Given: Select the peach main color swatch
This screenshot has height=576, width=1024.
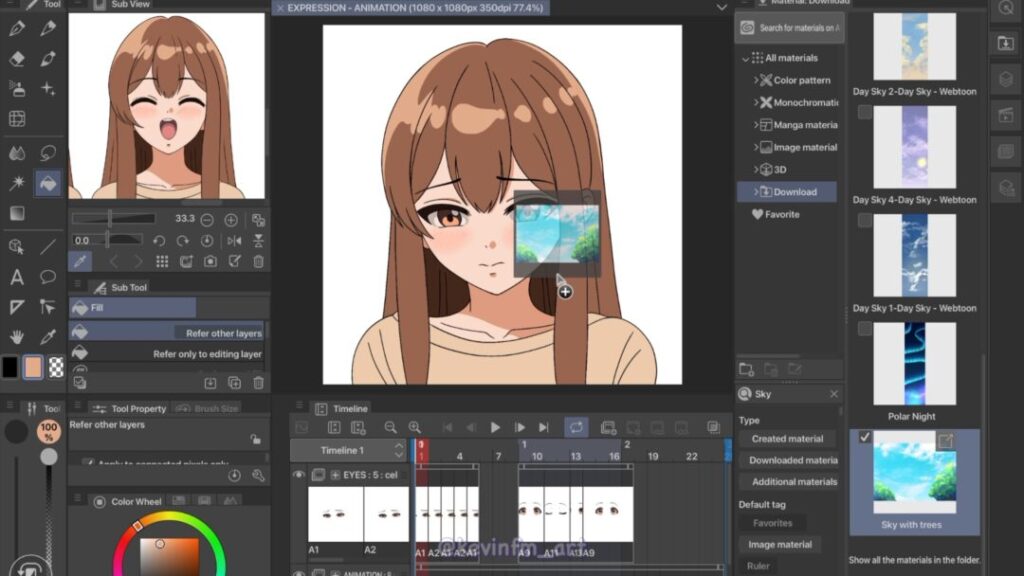Looking at the screenshot, I should point(33,367).
